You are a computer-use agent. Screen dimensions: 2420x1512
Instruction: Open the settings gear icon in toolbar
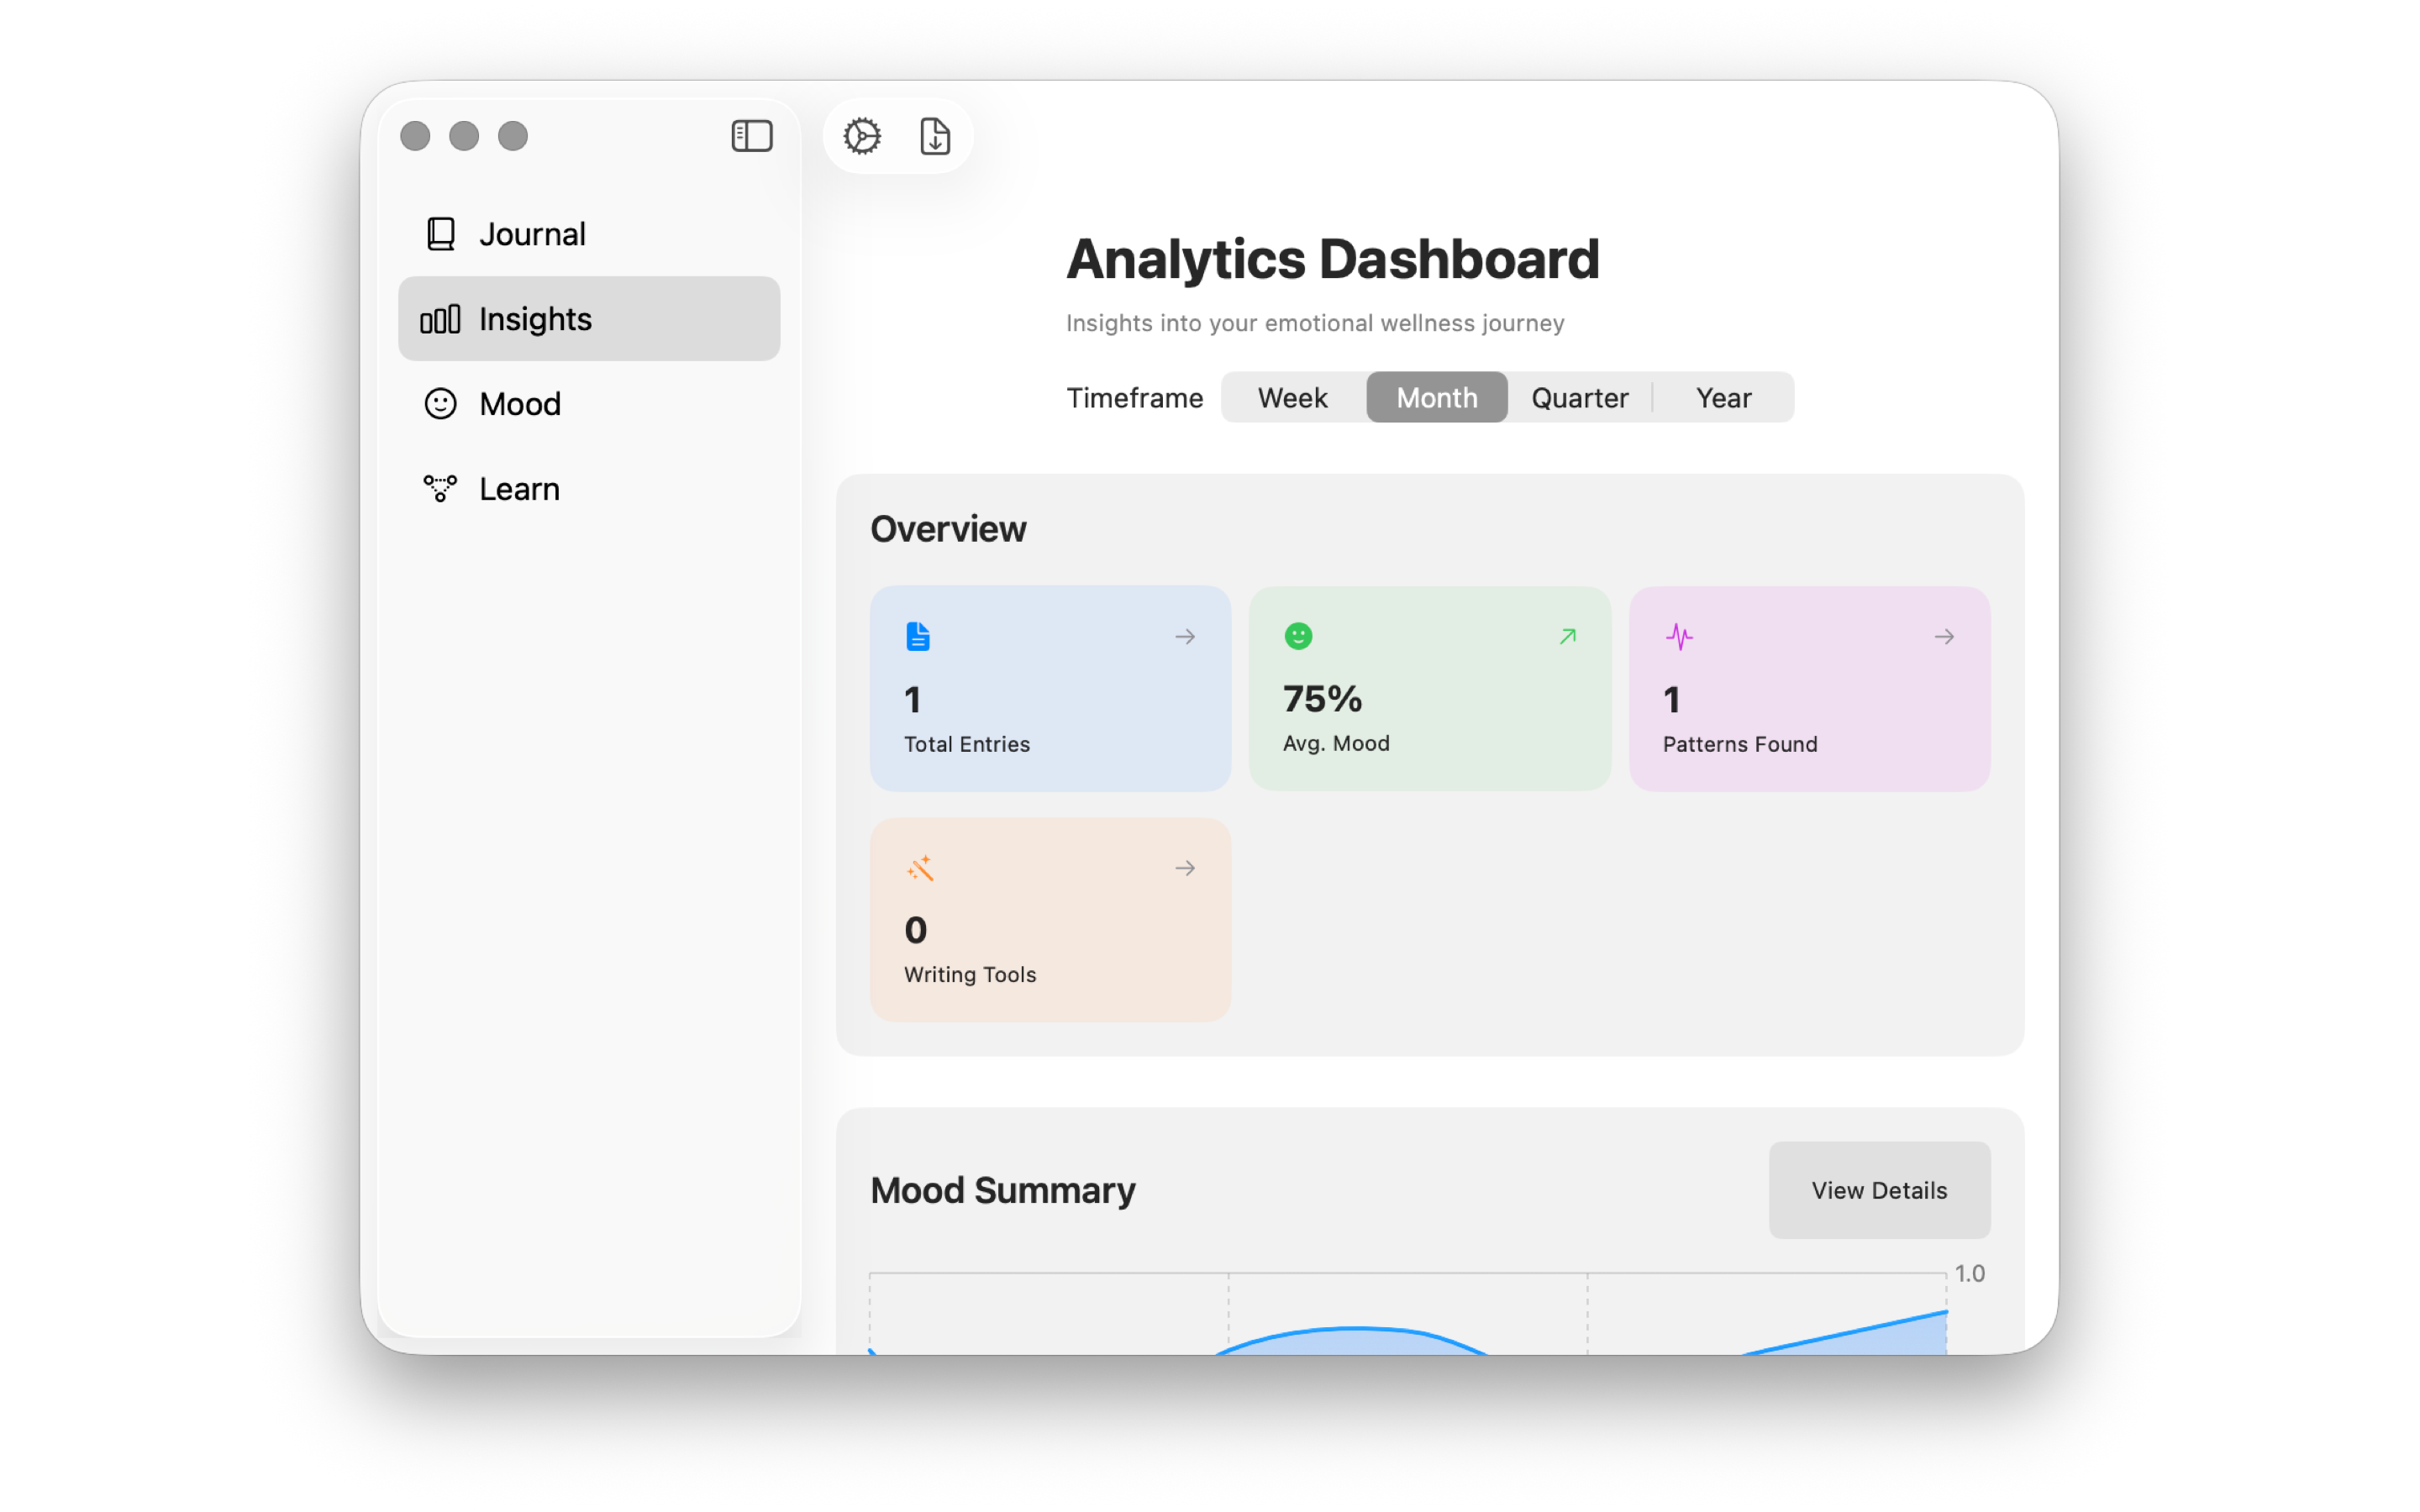pos(862,136)
